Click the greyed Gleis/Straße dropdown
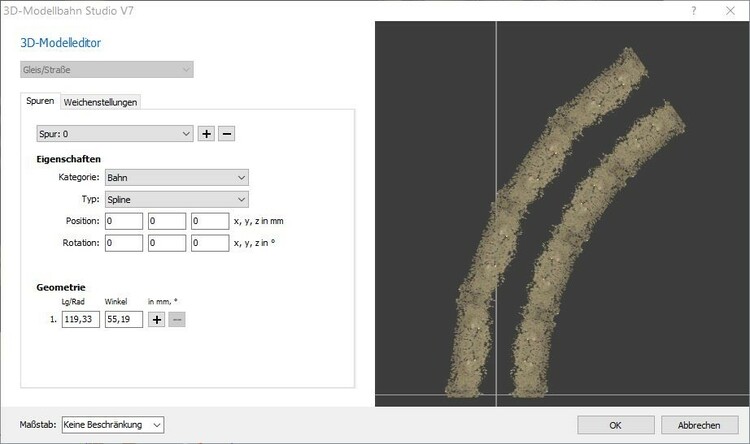Screen dimensions: 750x444 pyautogui.click(x=107, y=70)
